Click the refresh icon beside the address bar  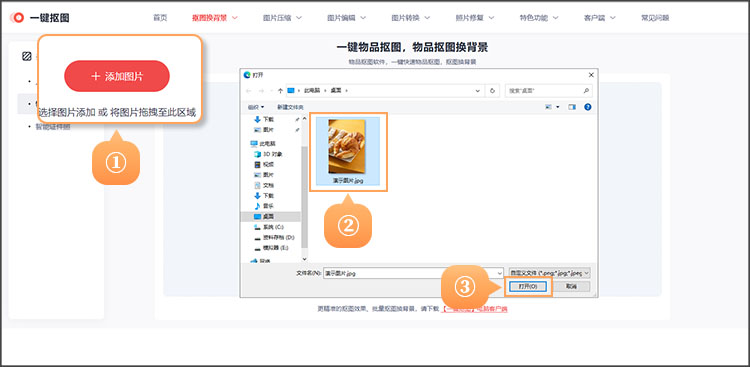(x=492, y=90)
